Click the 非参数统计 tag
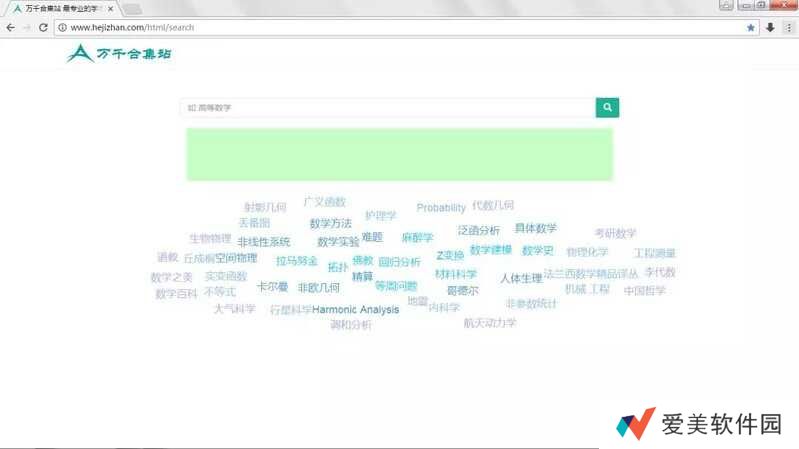 point(531,304)
